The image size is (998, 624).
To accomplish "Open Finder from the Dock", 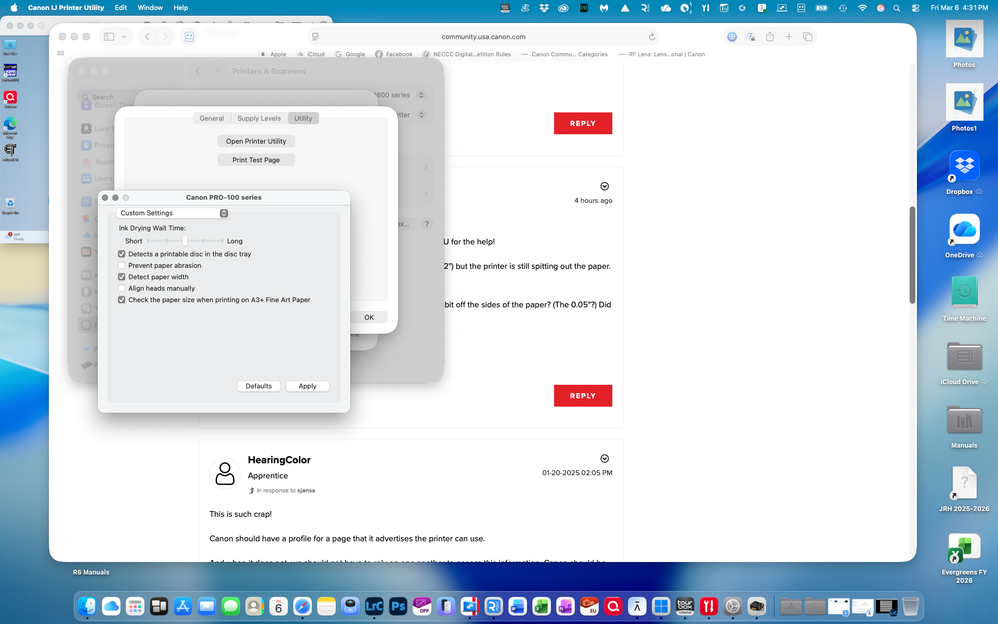I will tap(87, 606).
